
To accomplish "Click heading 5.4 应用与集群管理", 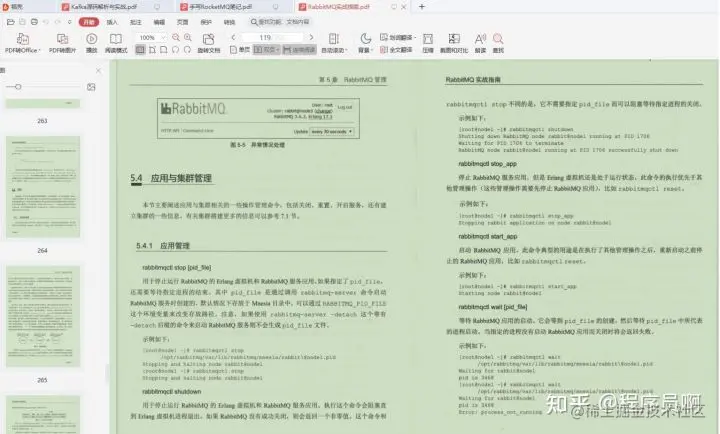I will (171, 178).
